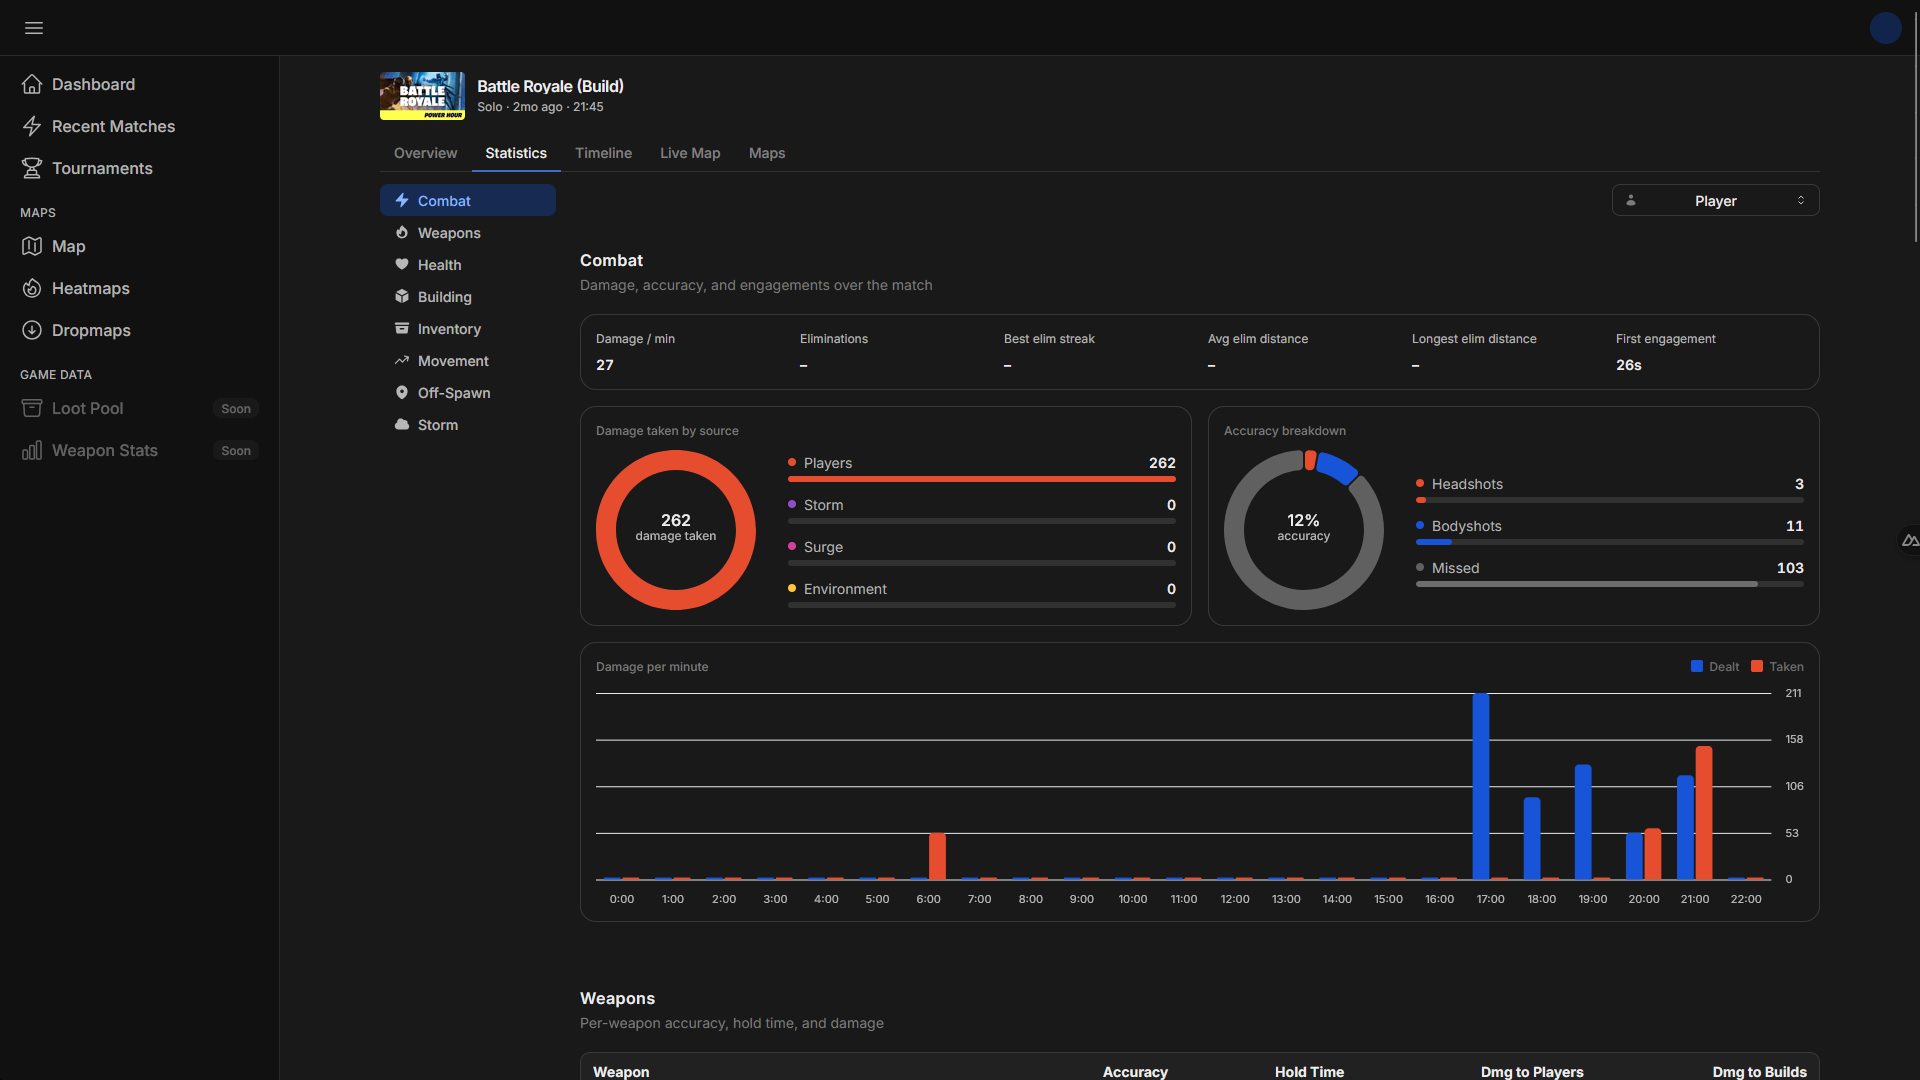Toggle the Dealt legend swatch
Viewport: 1920px width, 1080px height.
pos(1697,666)
